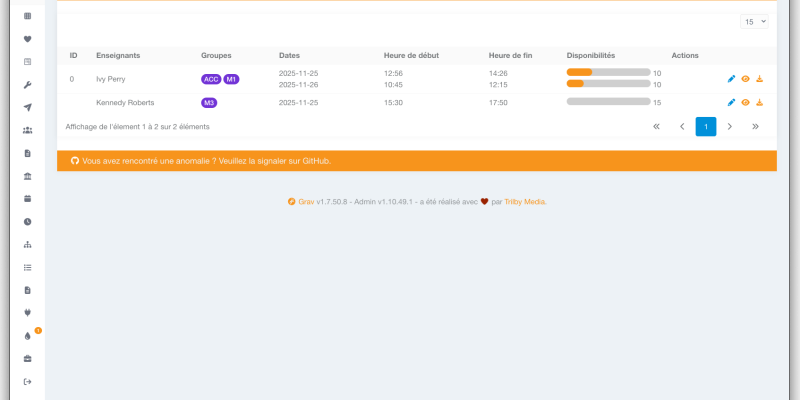The width and height of the screenshot is (800, 400).
Task: Sort by the Groupes column header
Action: tap(216, 55)
